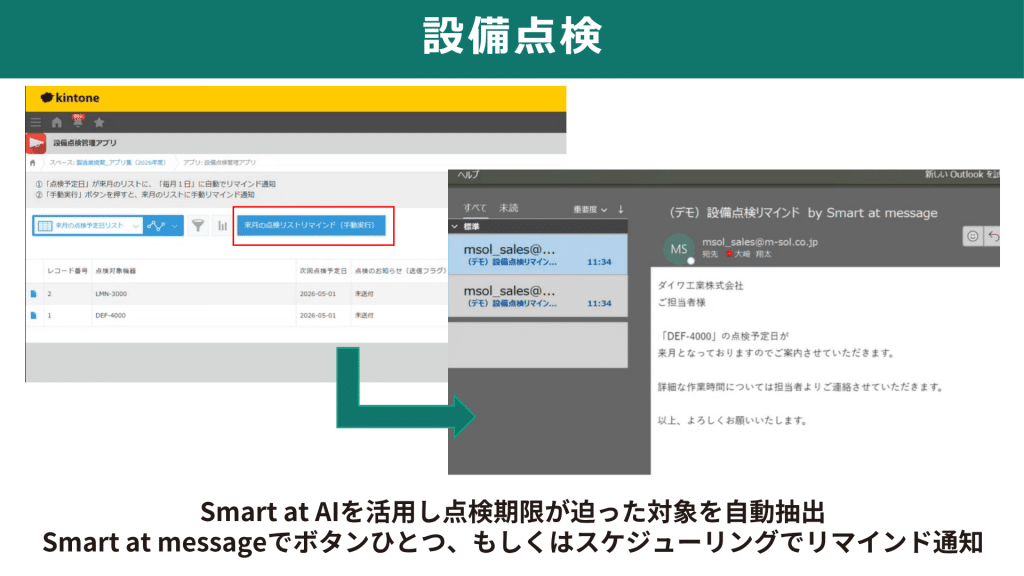Open the filter funnel icon in kintone
Viewport: 1024px width, 576px height.
pyautogui.click(x=198, y=226)
